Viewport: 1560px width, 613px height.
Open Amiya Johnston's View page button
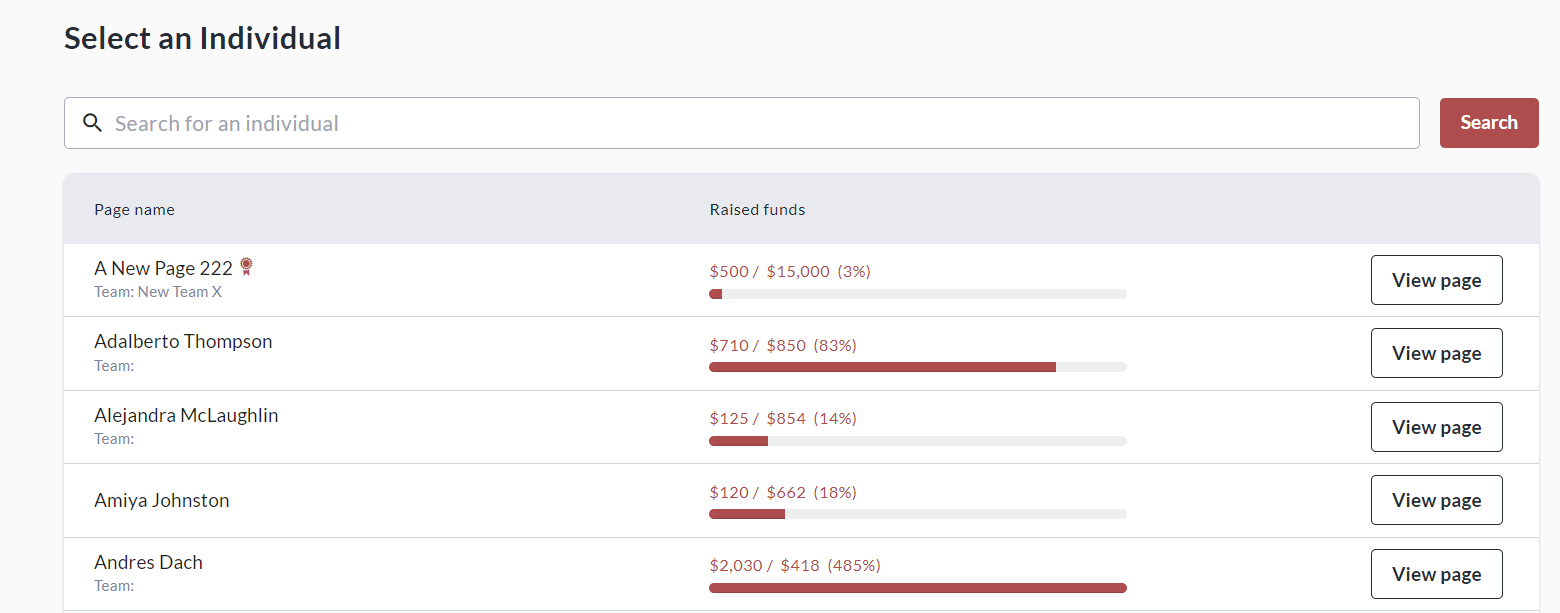tap(1436, 500)
